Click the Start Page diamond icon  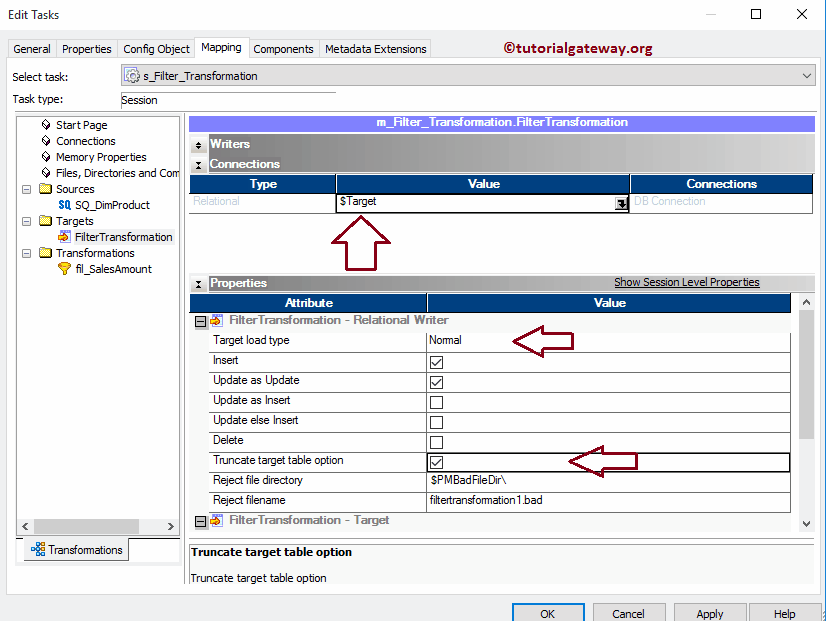tap(44, 124)
